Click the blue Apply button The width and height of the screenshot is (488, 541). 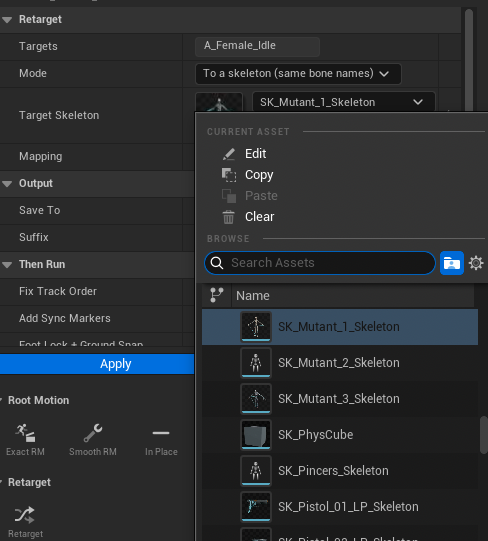coord(97,364)
